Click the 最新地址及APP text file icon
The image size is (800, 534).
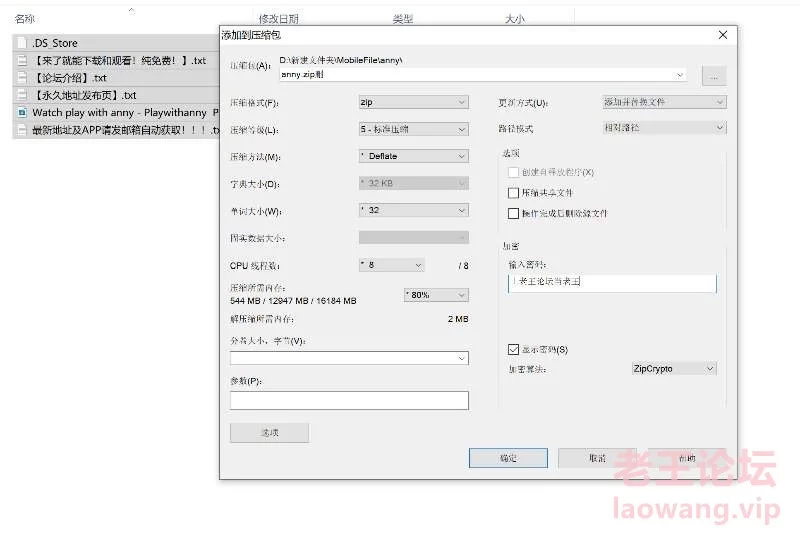coord(22,130)
